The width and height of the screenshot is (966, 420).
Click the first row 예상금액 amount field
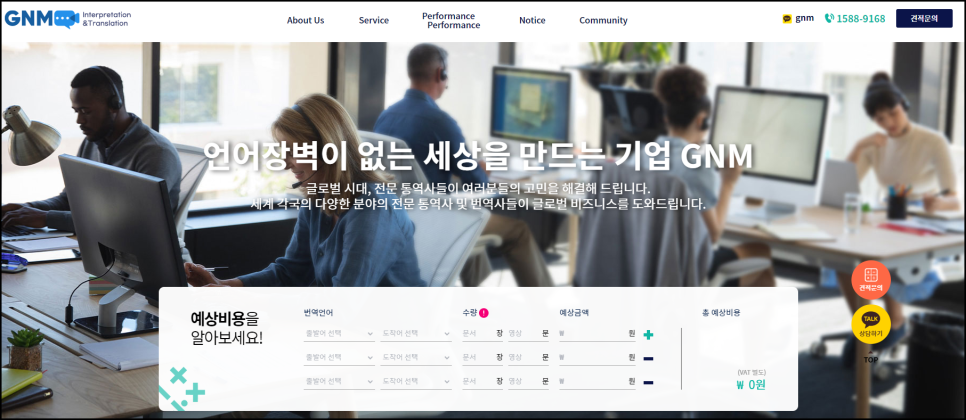597,333
